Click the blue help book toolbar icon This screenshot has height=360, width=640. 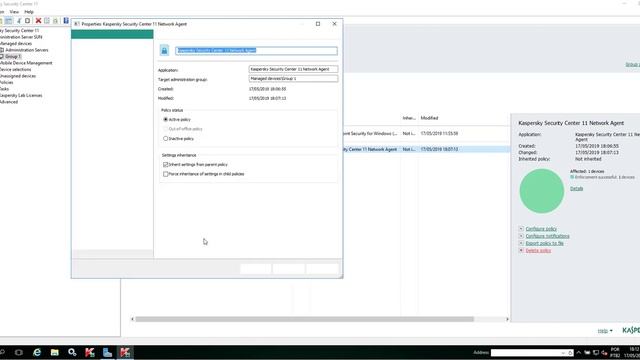[66, 20]
